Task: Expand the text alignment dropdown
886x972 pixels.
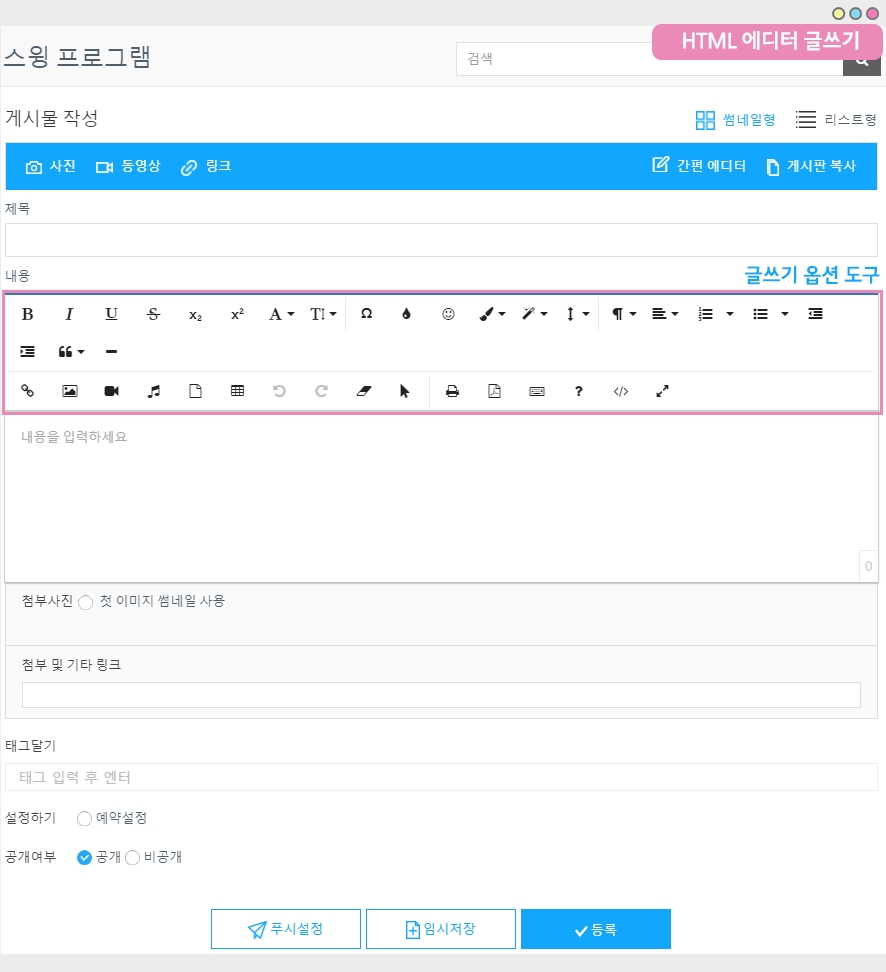Action: pos(665,314)
